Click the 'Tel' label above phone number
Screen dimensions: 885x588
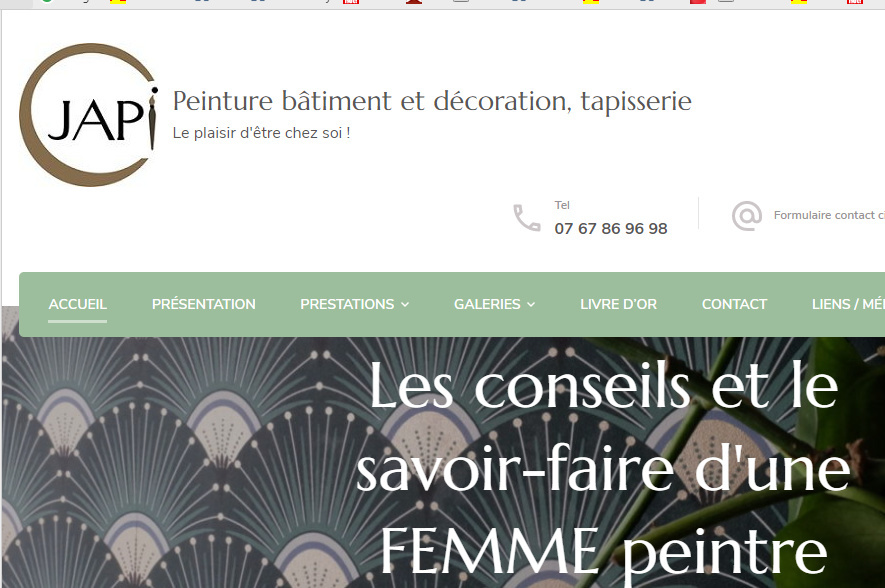point(562,205)
